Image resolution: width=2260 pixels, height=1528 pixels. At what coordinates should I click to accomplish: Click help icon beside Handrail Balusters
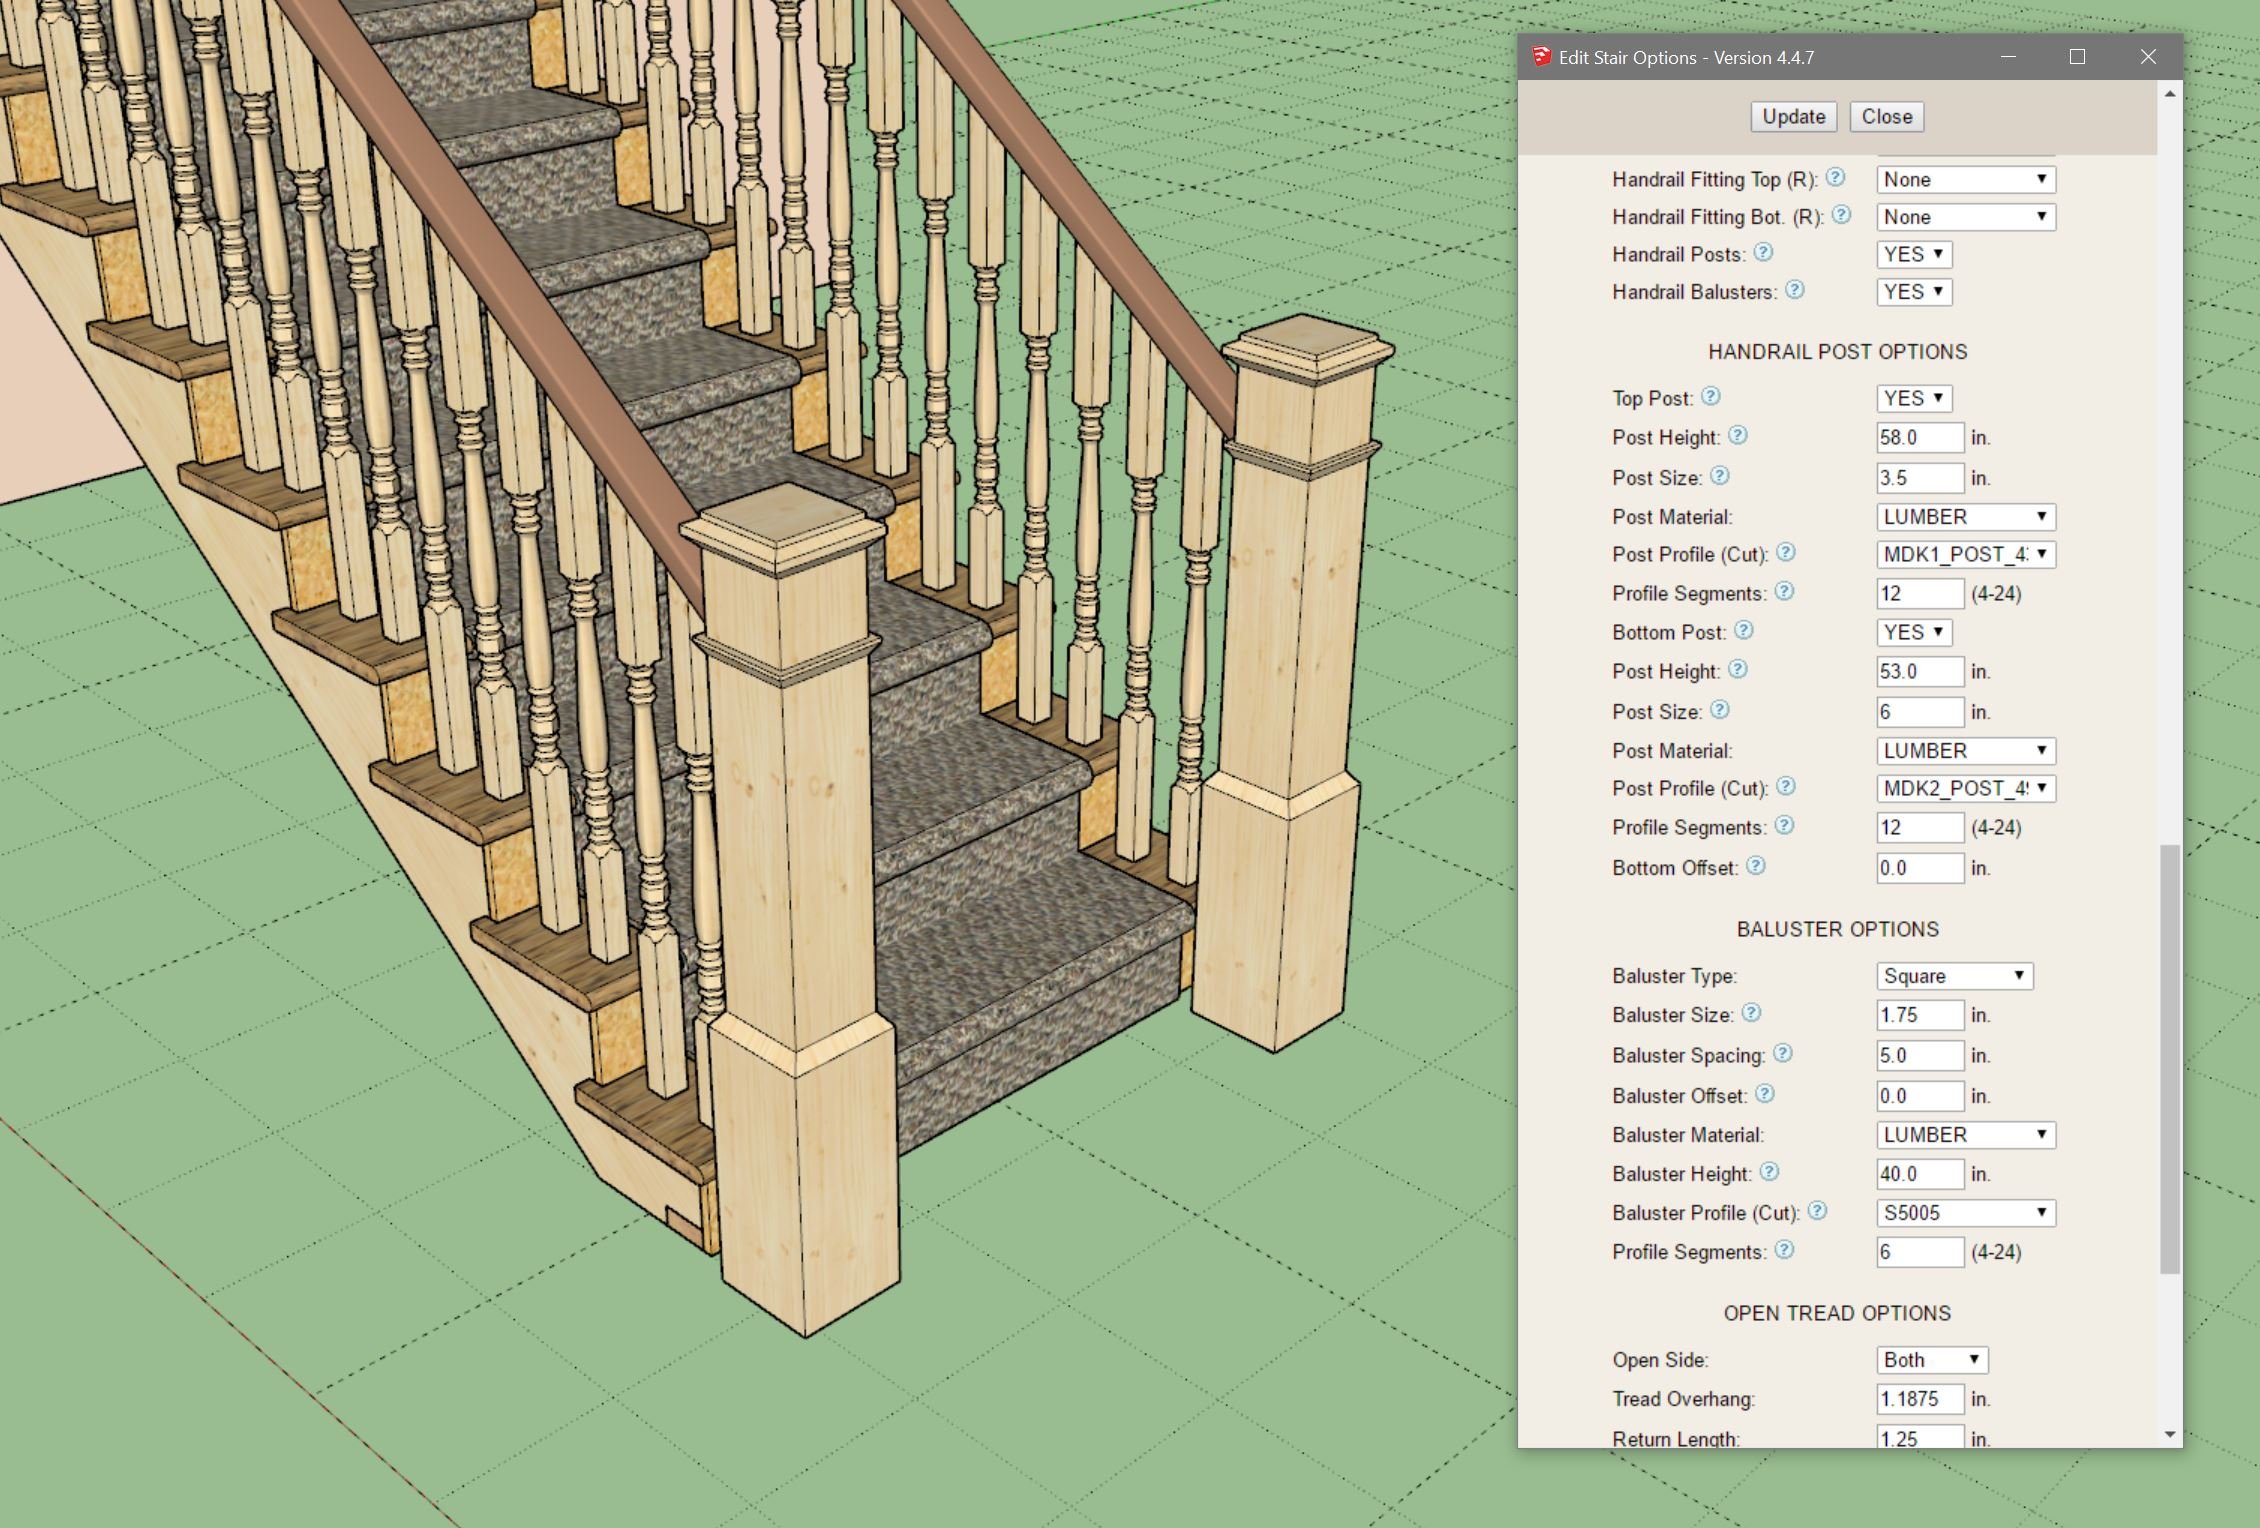coord(1795,290)
